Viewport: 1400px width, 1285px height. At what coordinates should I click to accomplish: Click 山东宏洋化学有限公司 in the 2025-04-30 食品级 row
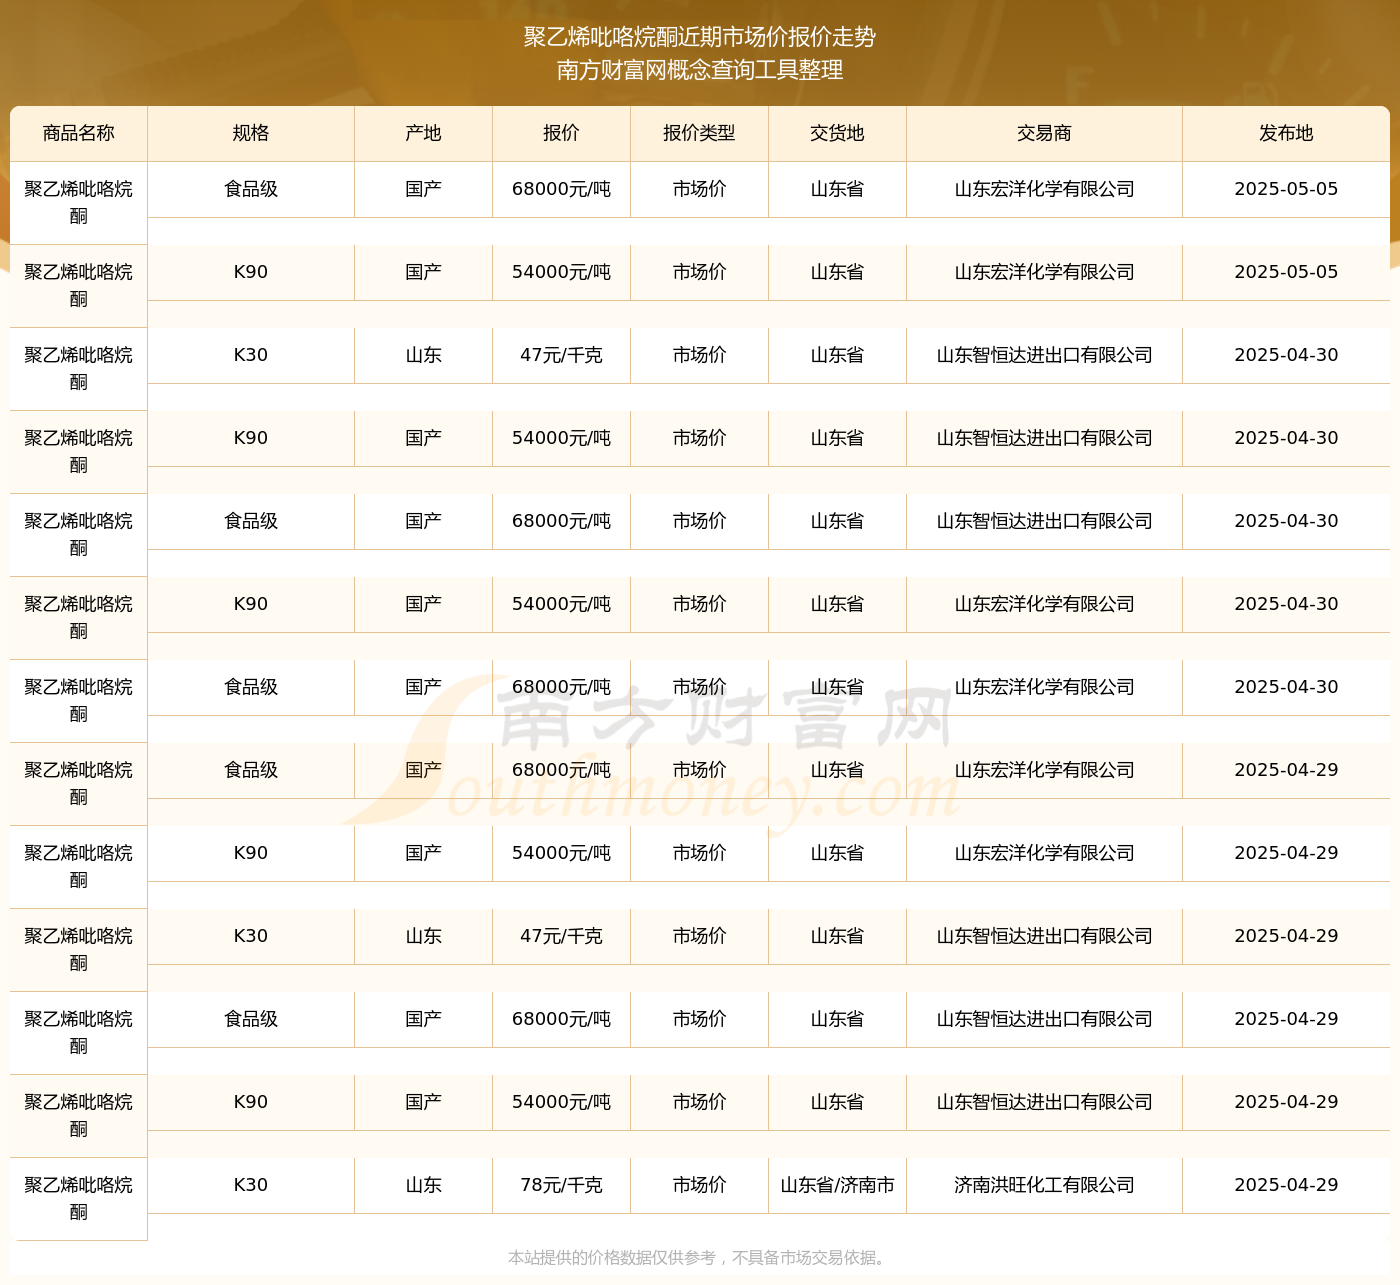click(x=1044, y=687)
